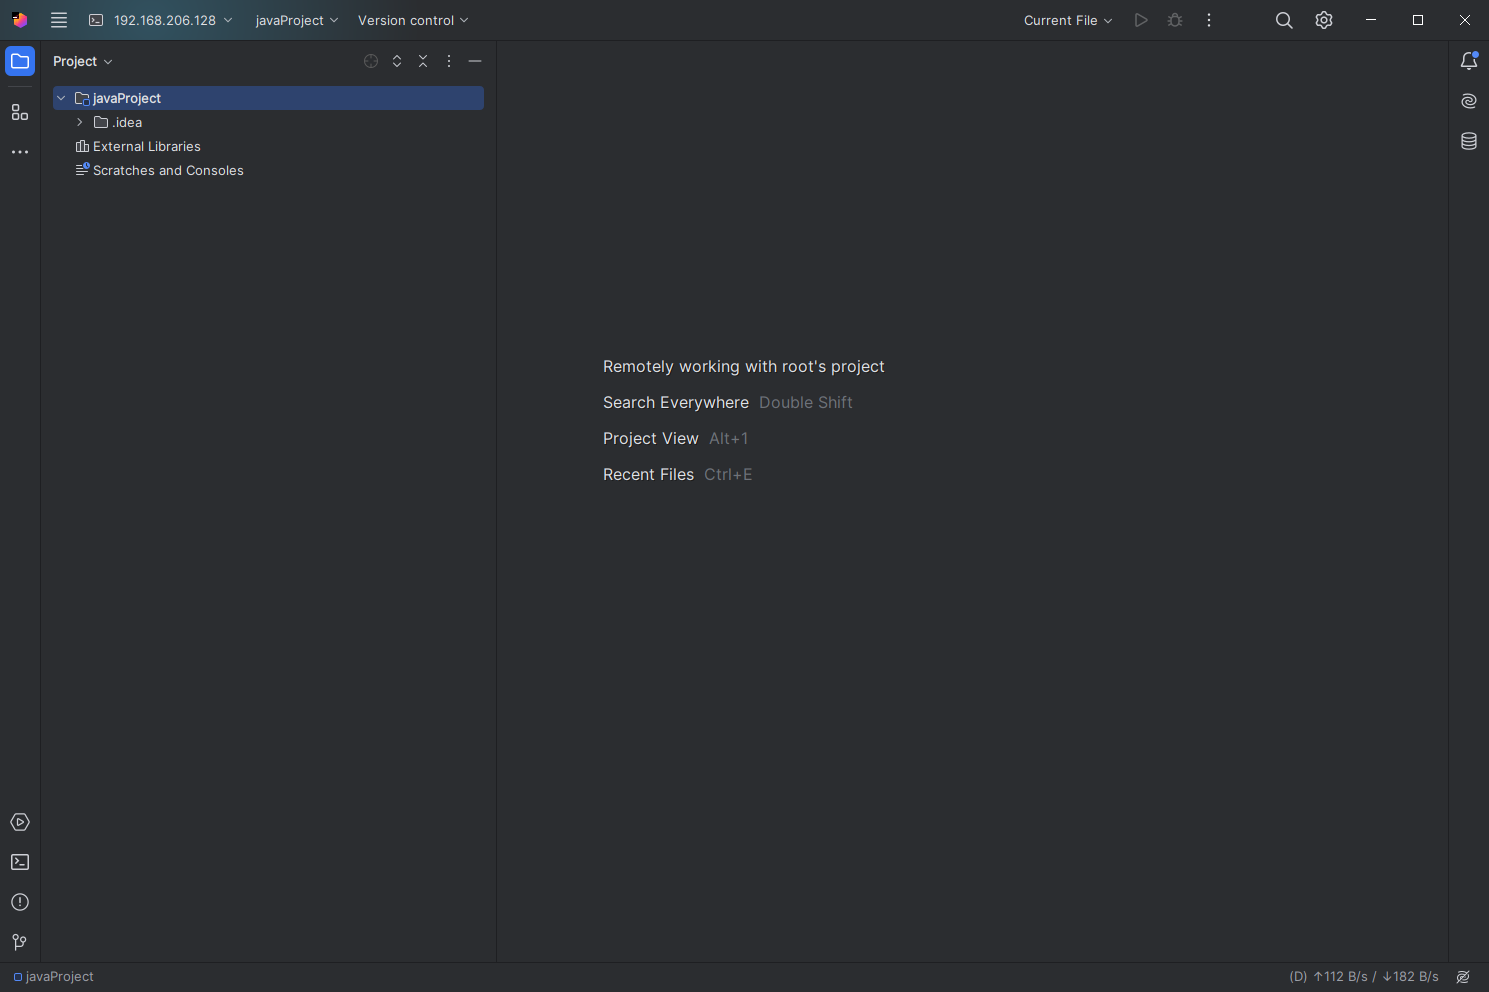Open the Version control menu

[x=412, y=20]
